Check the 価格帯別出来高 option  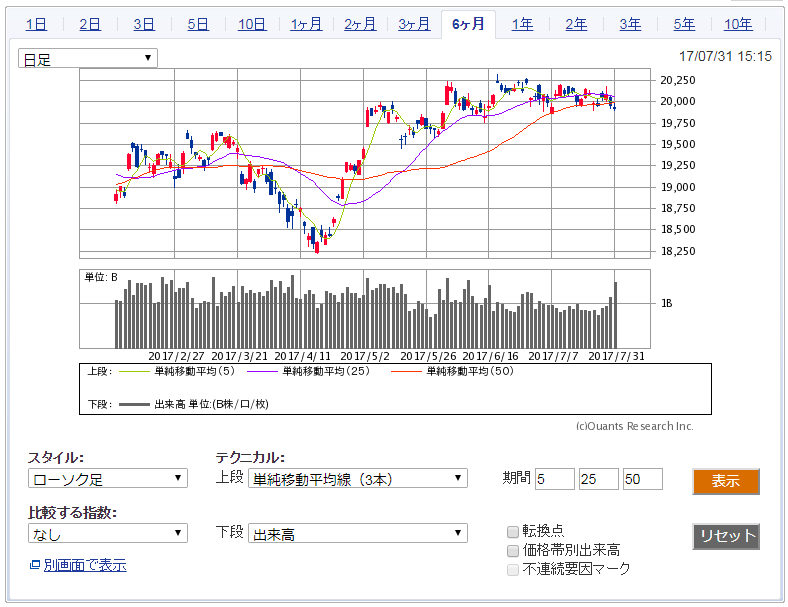(x=513, y=550)
